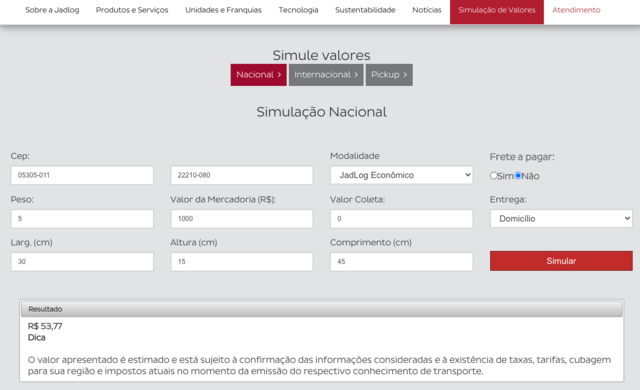The height and width of the screenshot is (390, 640).
Task: Click the Simulação Nacional heading
Action: [x=322, y=112]
